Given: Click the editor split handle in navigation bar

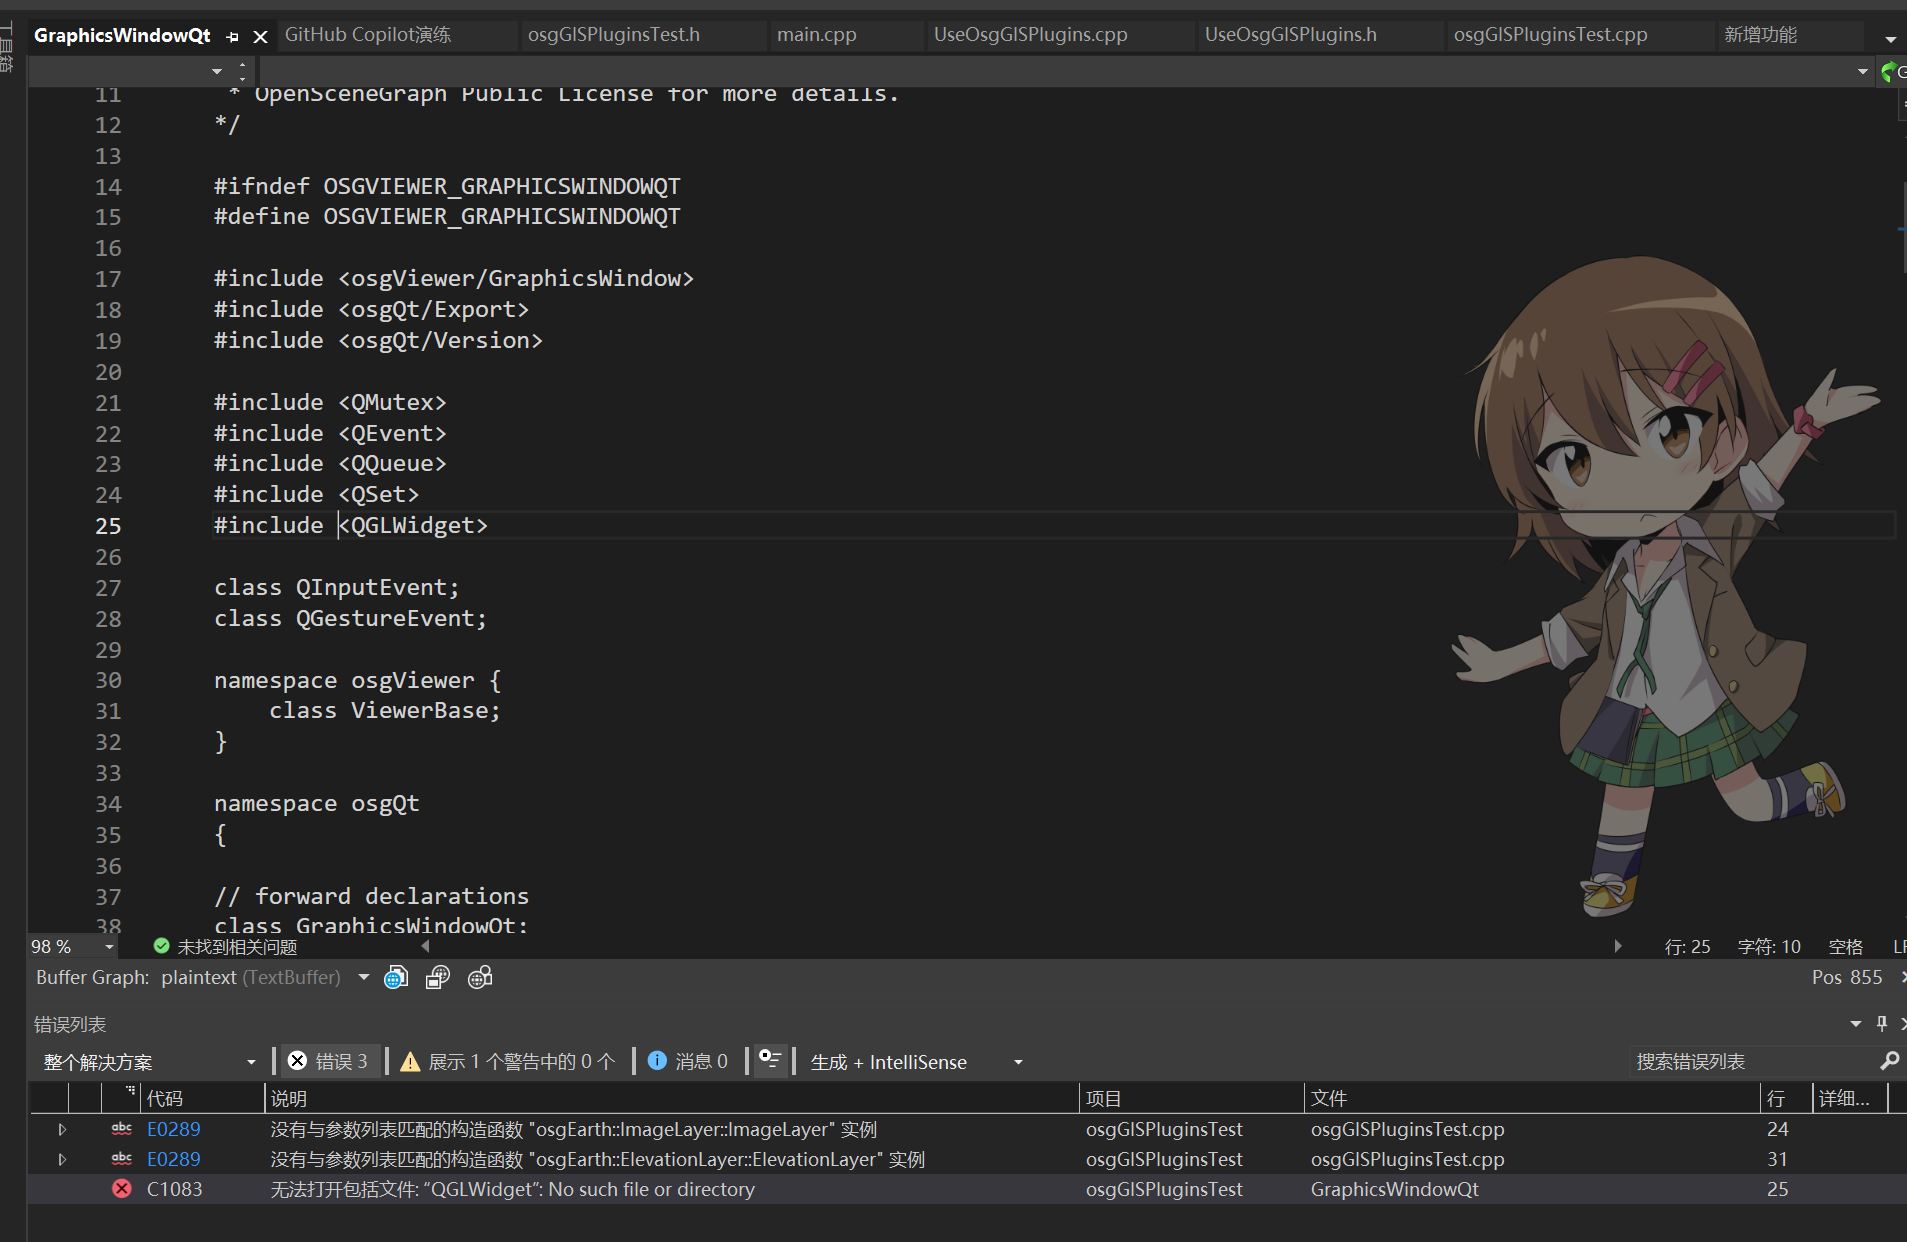Looking at the screenshot, I should click(243, 71).
